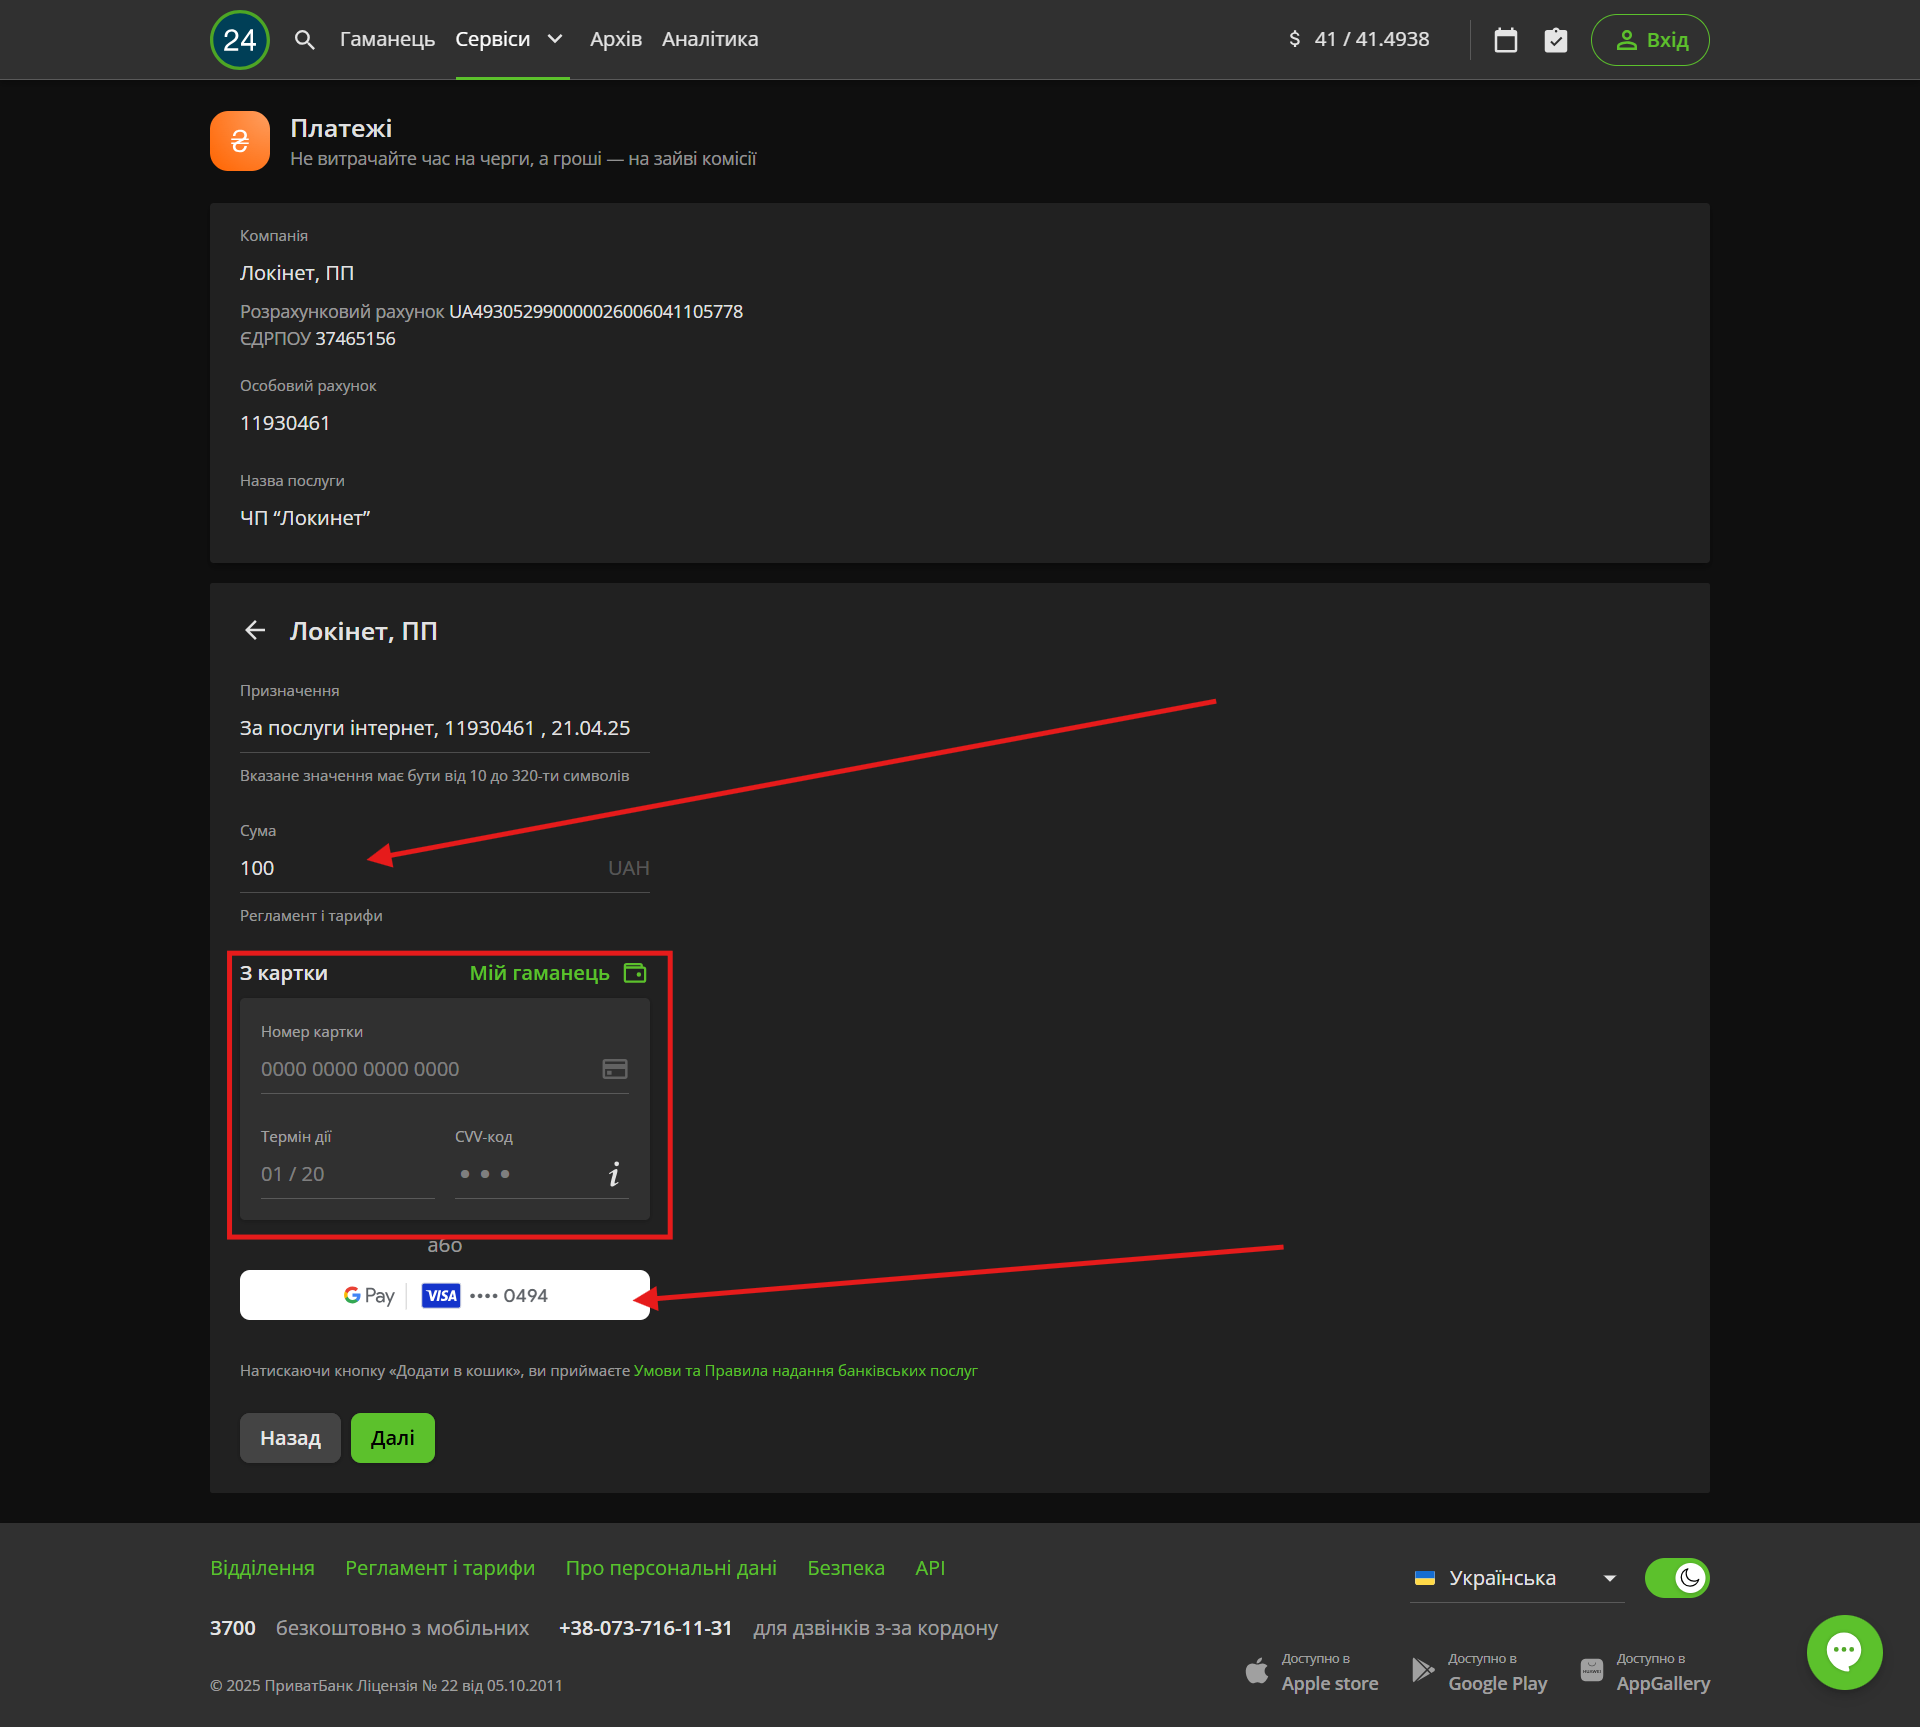Open the Безпека footer link
The height and width of the screenshot is (1727, 1920).
tap(846, 1568)
